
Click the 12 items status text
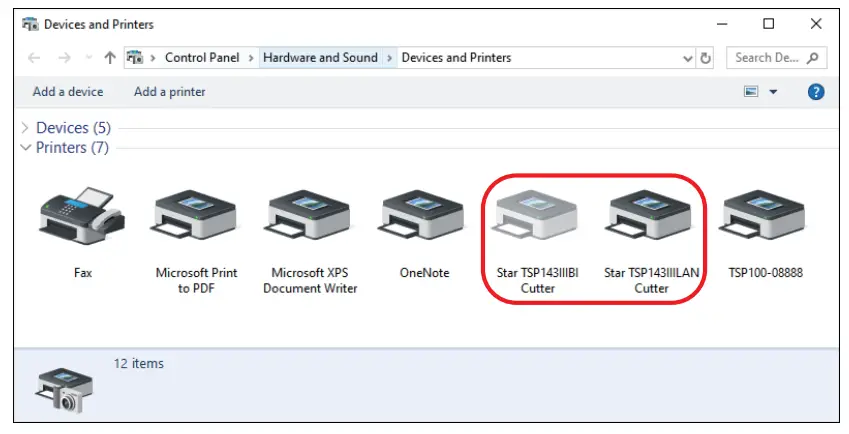click(139, 364)
